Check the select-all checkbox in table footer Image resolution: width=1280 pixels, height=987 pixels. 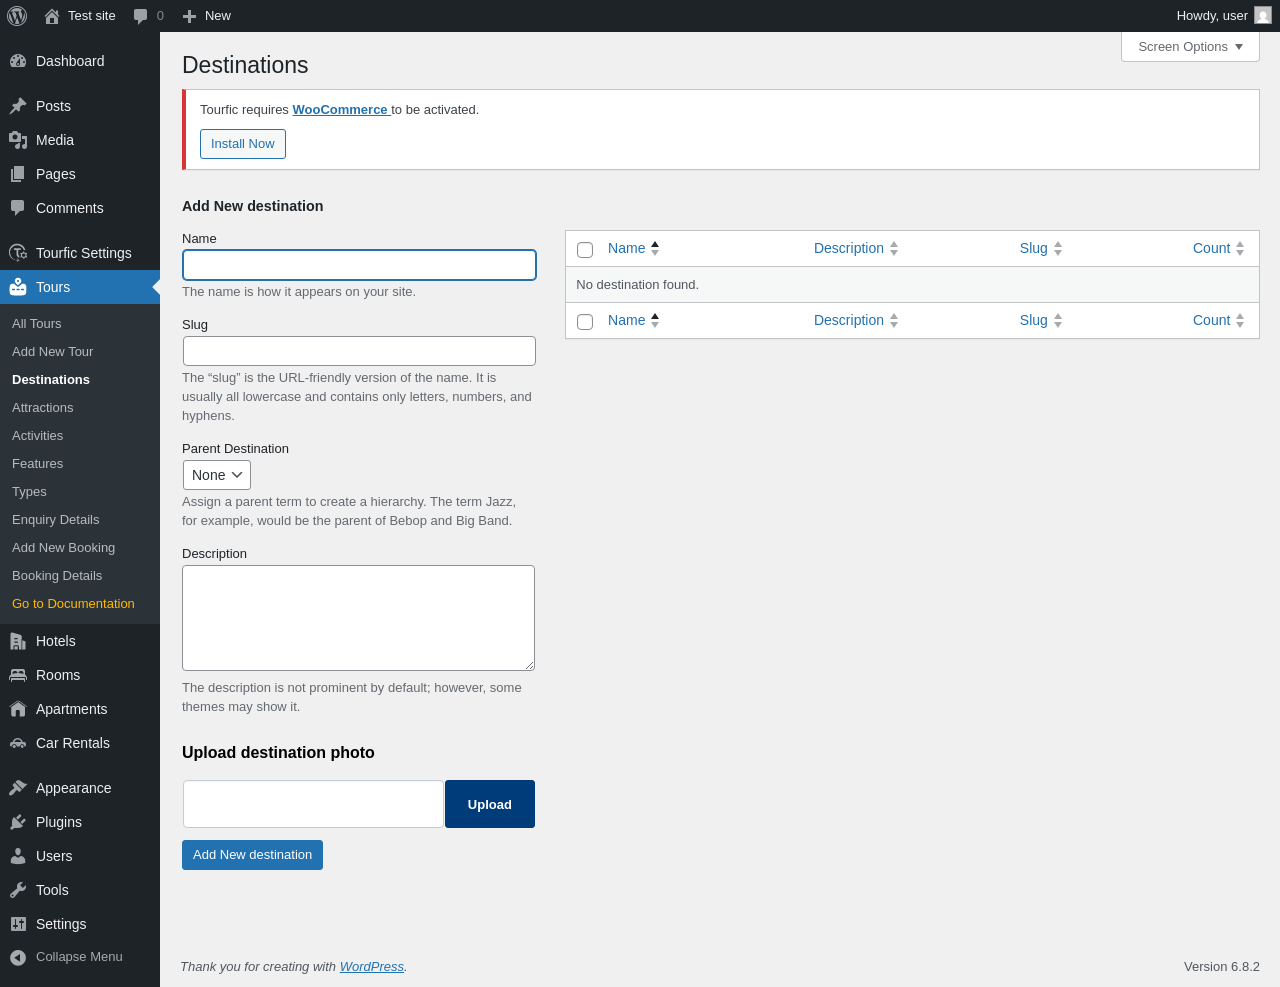point(585,322)
